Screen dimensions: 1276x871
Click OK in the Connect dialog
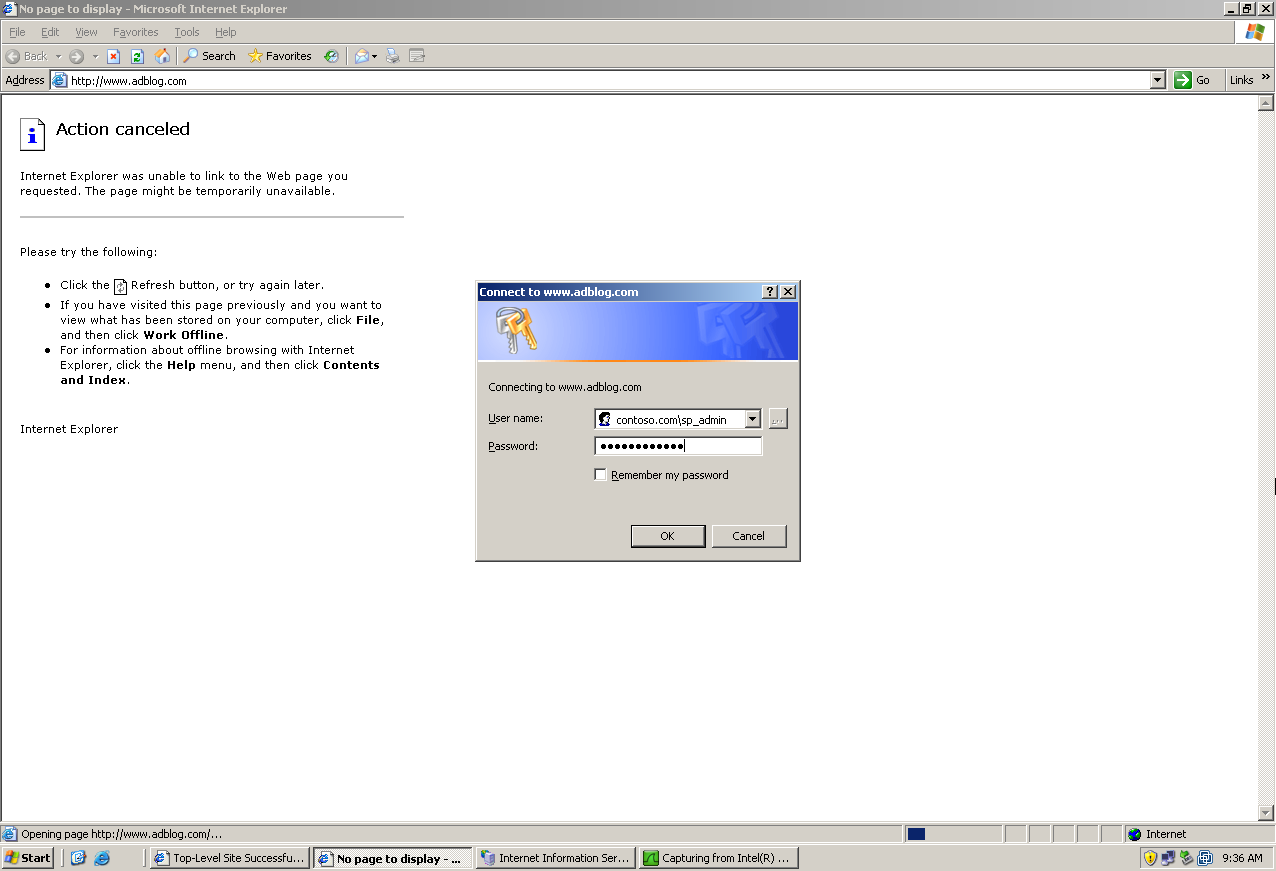tap(667, 535)
